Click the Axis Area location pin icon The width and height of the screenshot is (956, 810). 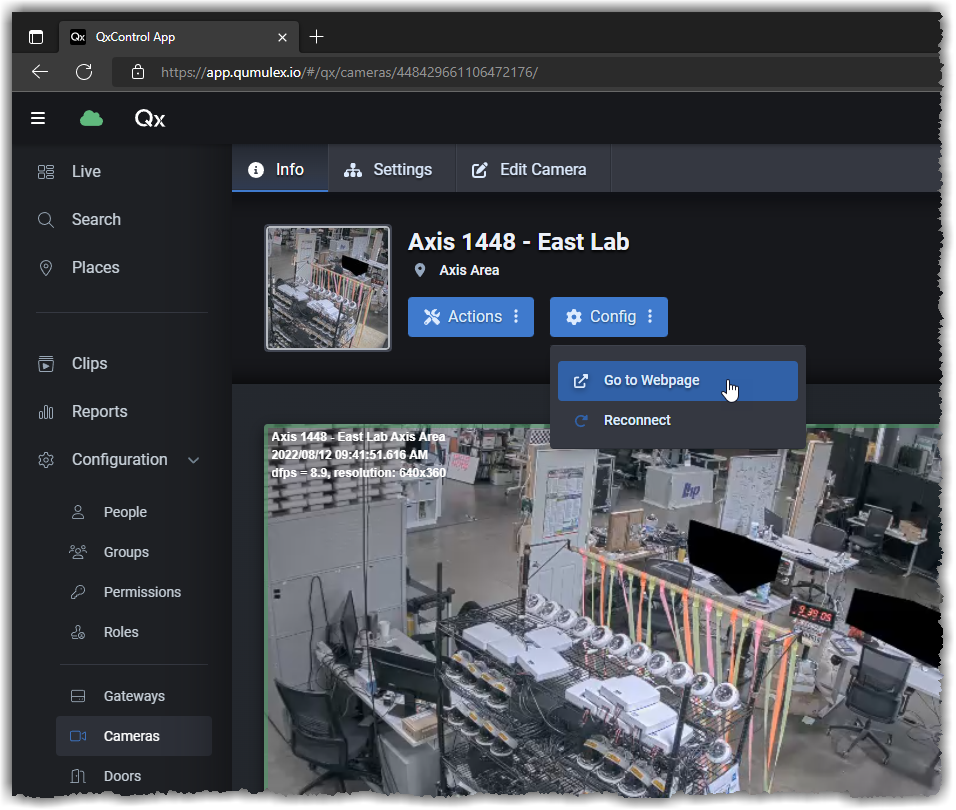419,270
